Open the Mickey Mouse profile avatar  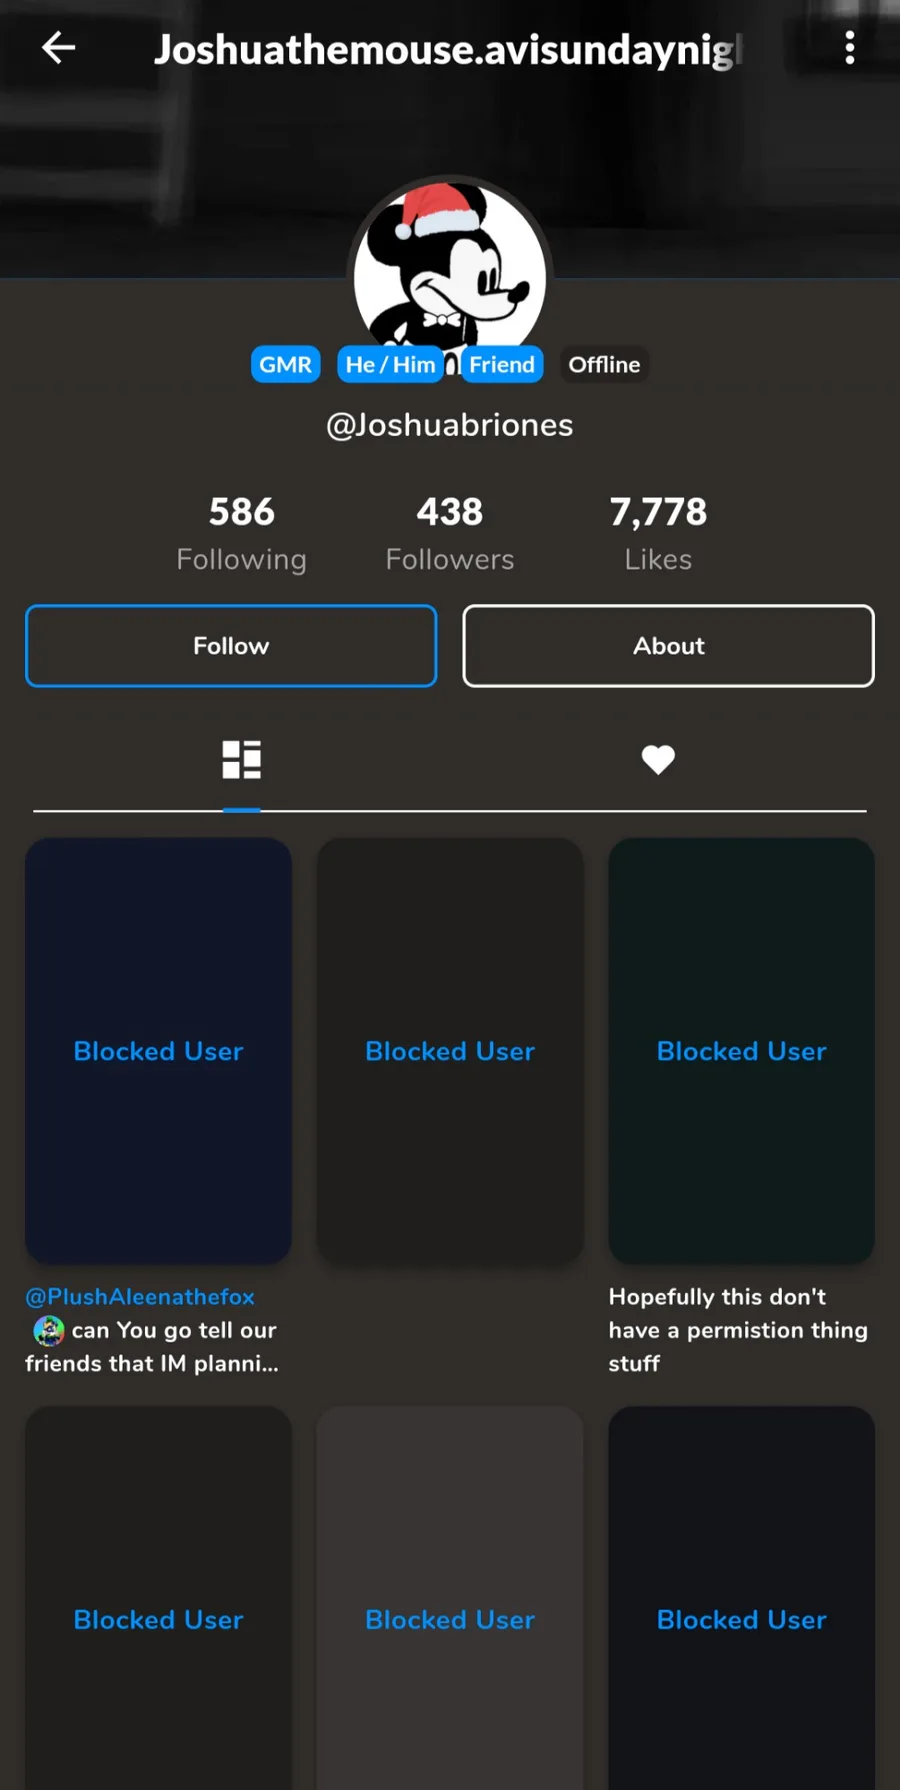449,268
